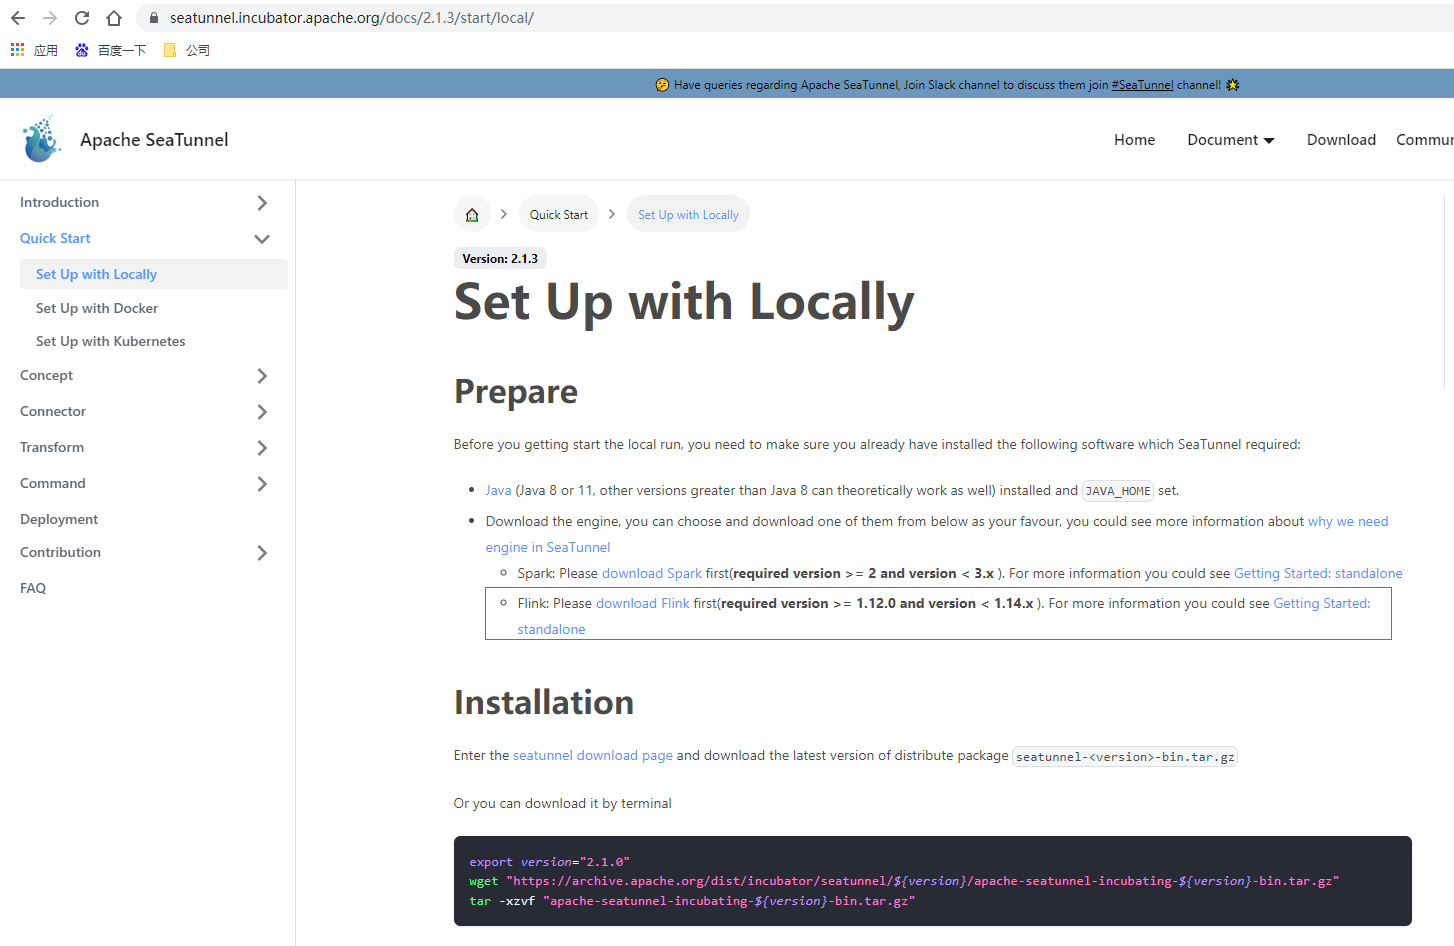Click the browser forward arrow
This screenshot has height=946, width=1454.
(50, 18)
